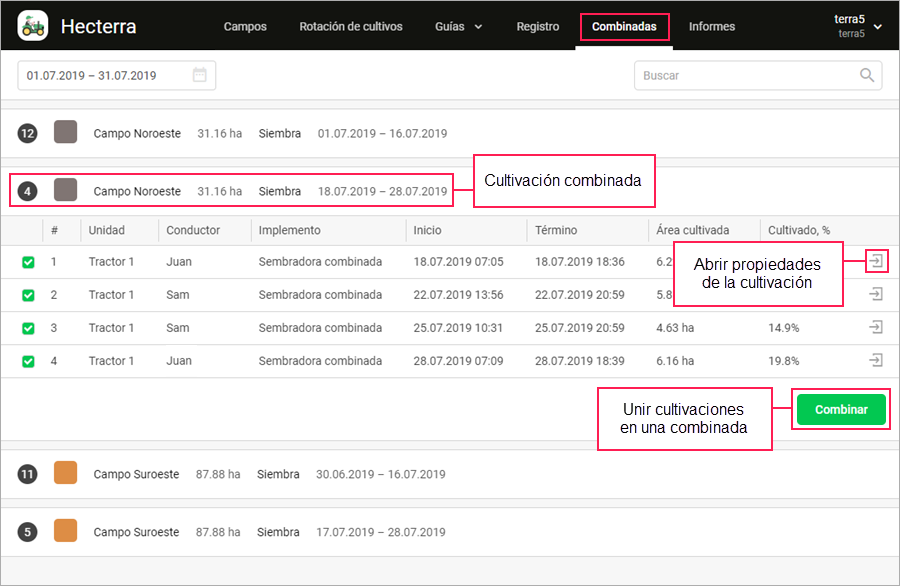
Task: Click the orange Campo Suroeste color swatch
Action: click(x=66, y=474)
